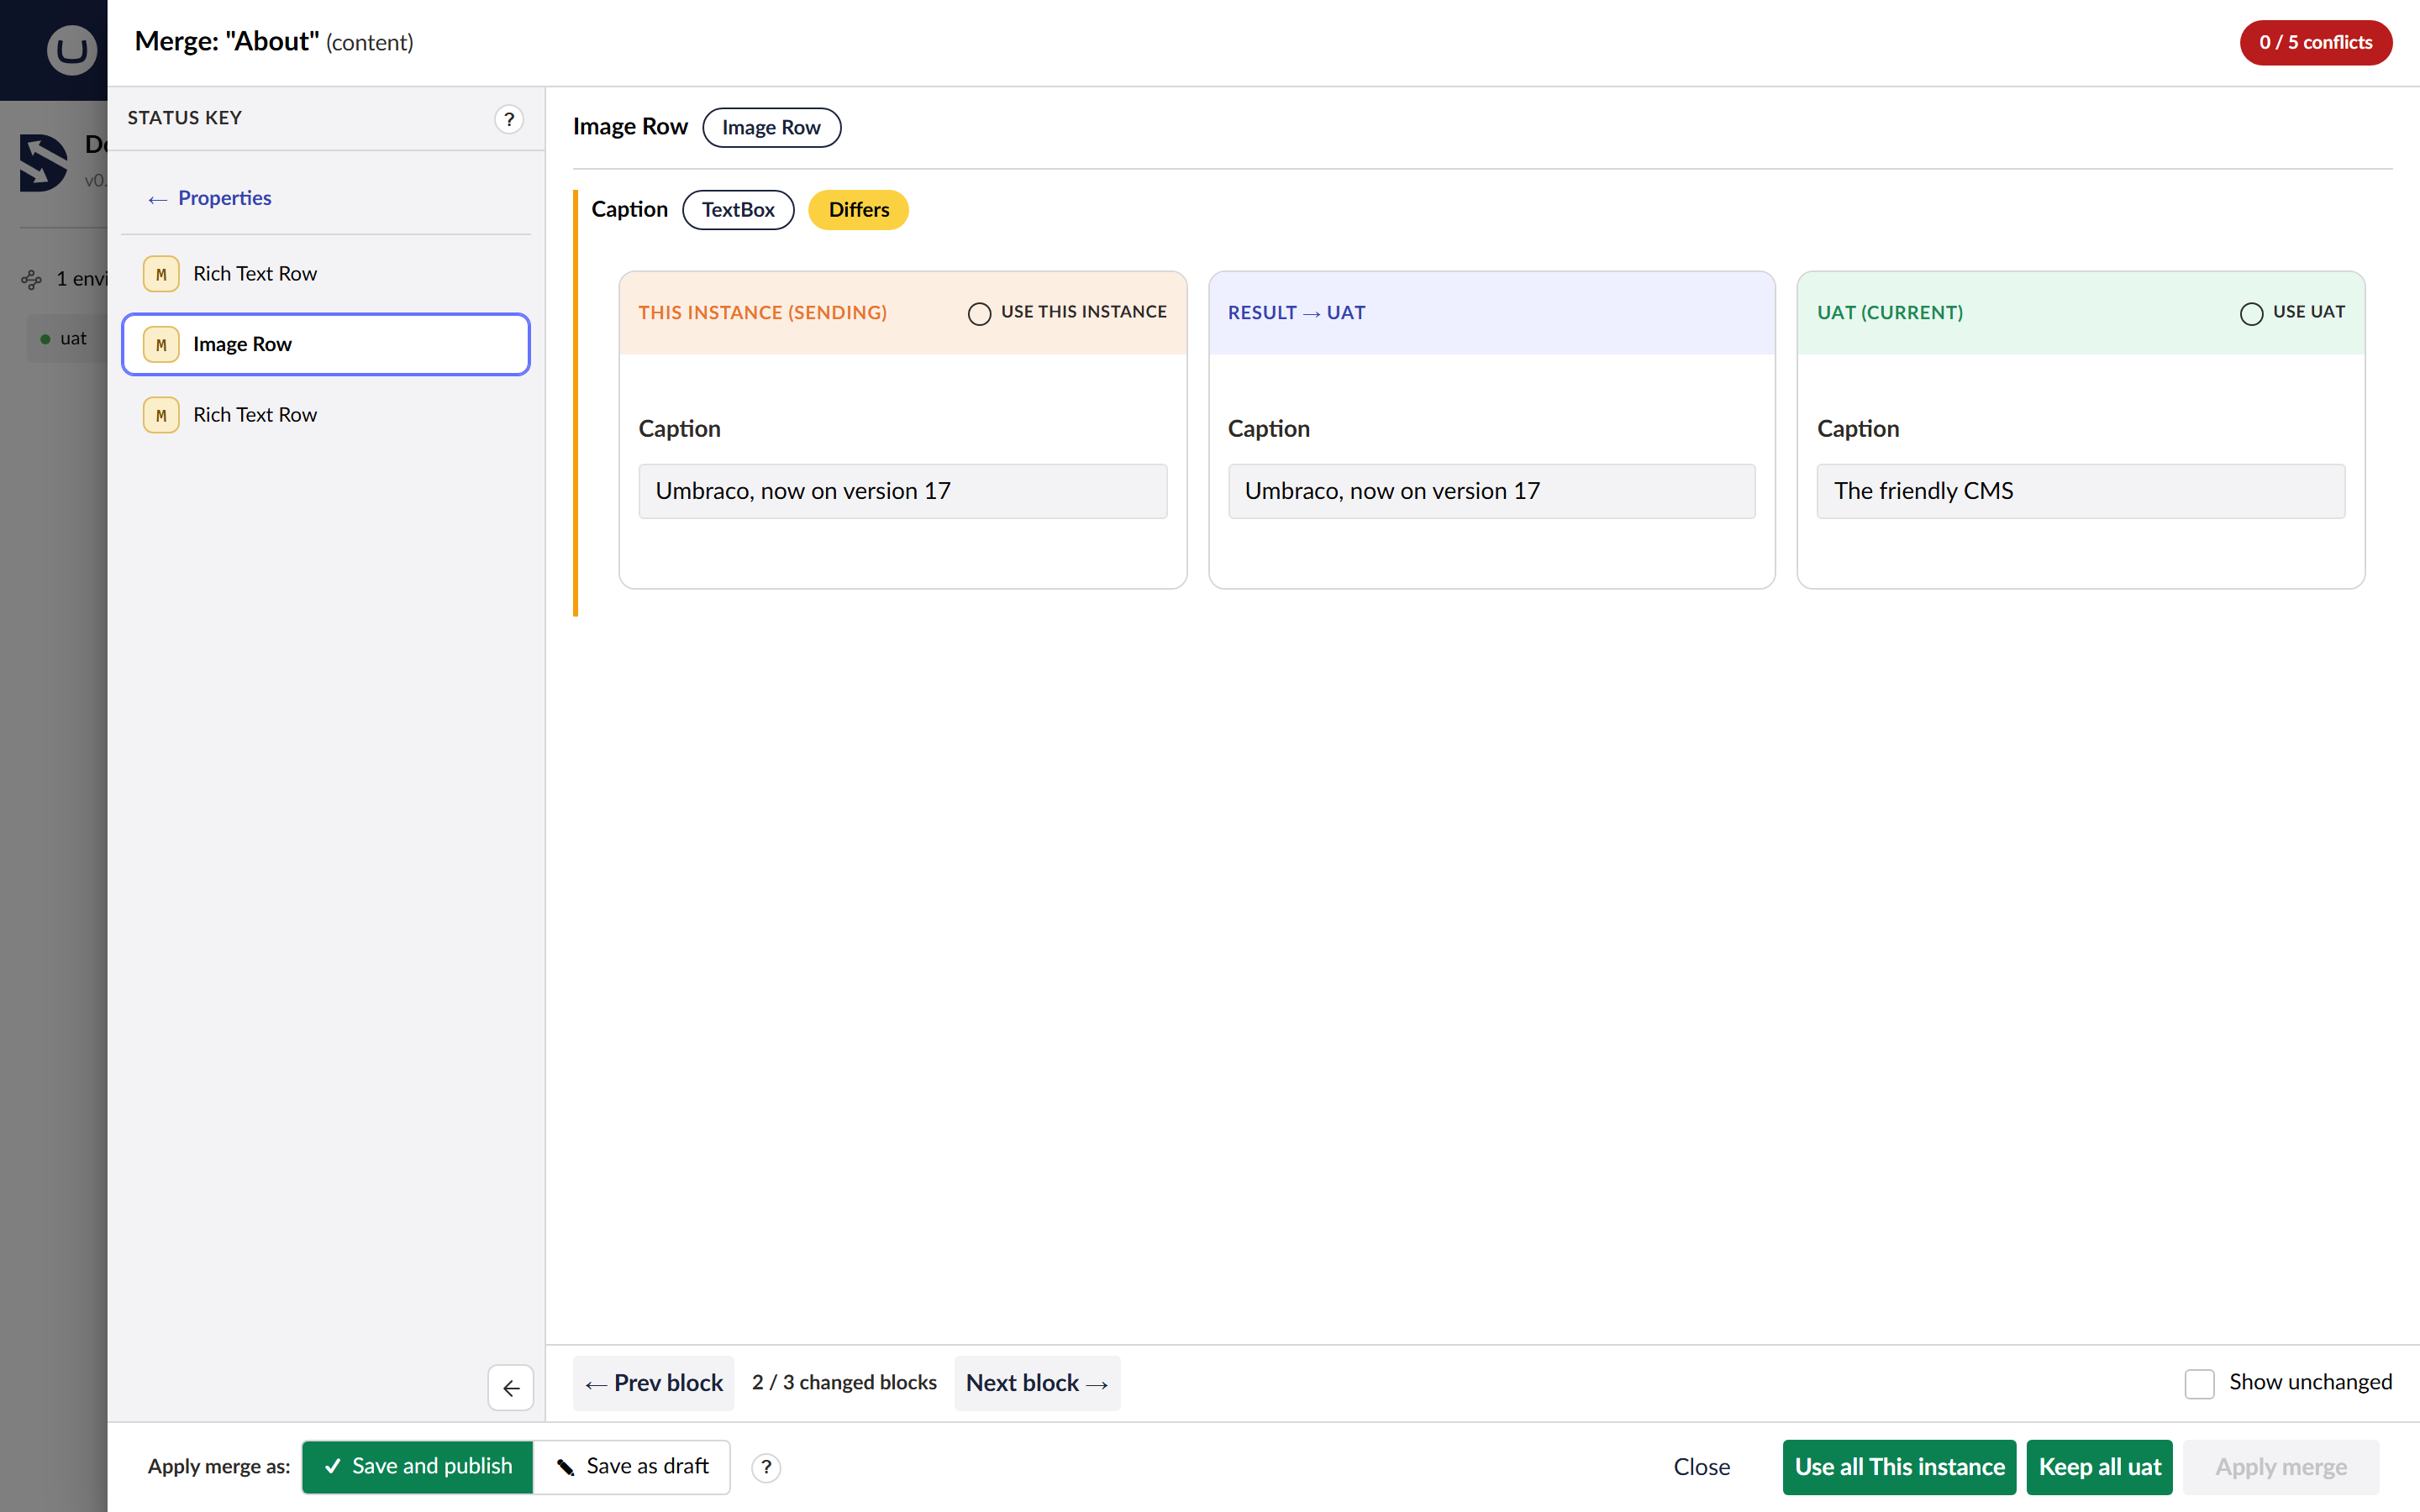The width and height of the screenshot is (2420, 1512).
Task: Click the TextBox type tag
Action: 738,210
